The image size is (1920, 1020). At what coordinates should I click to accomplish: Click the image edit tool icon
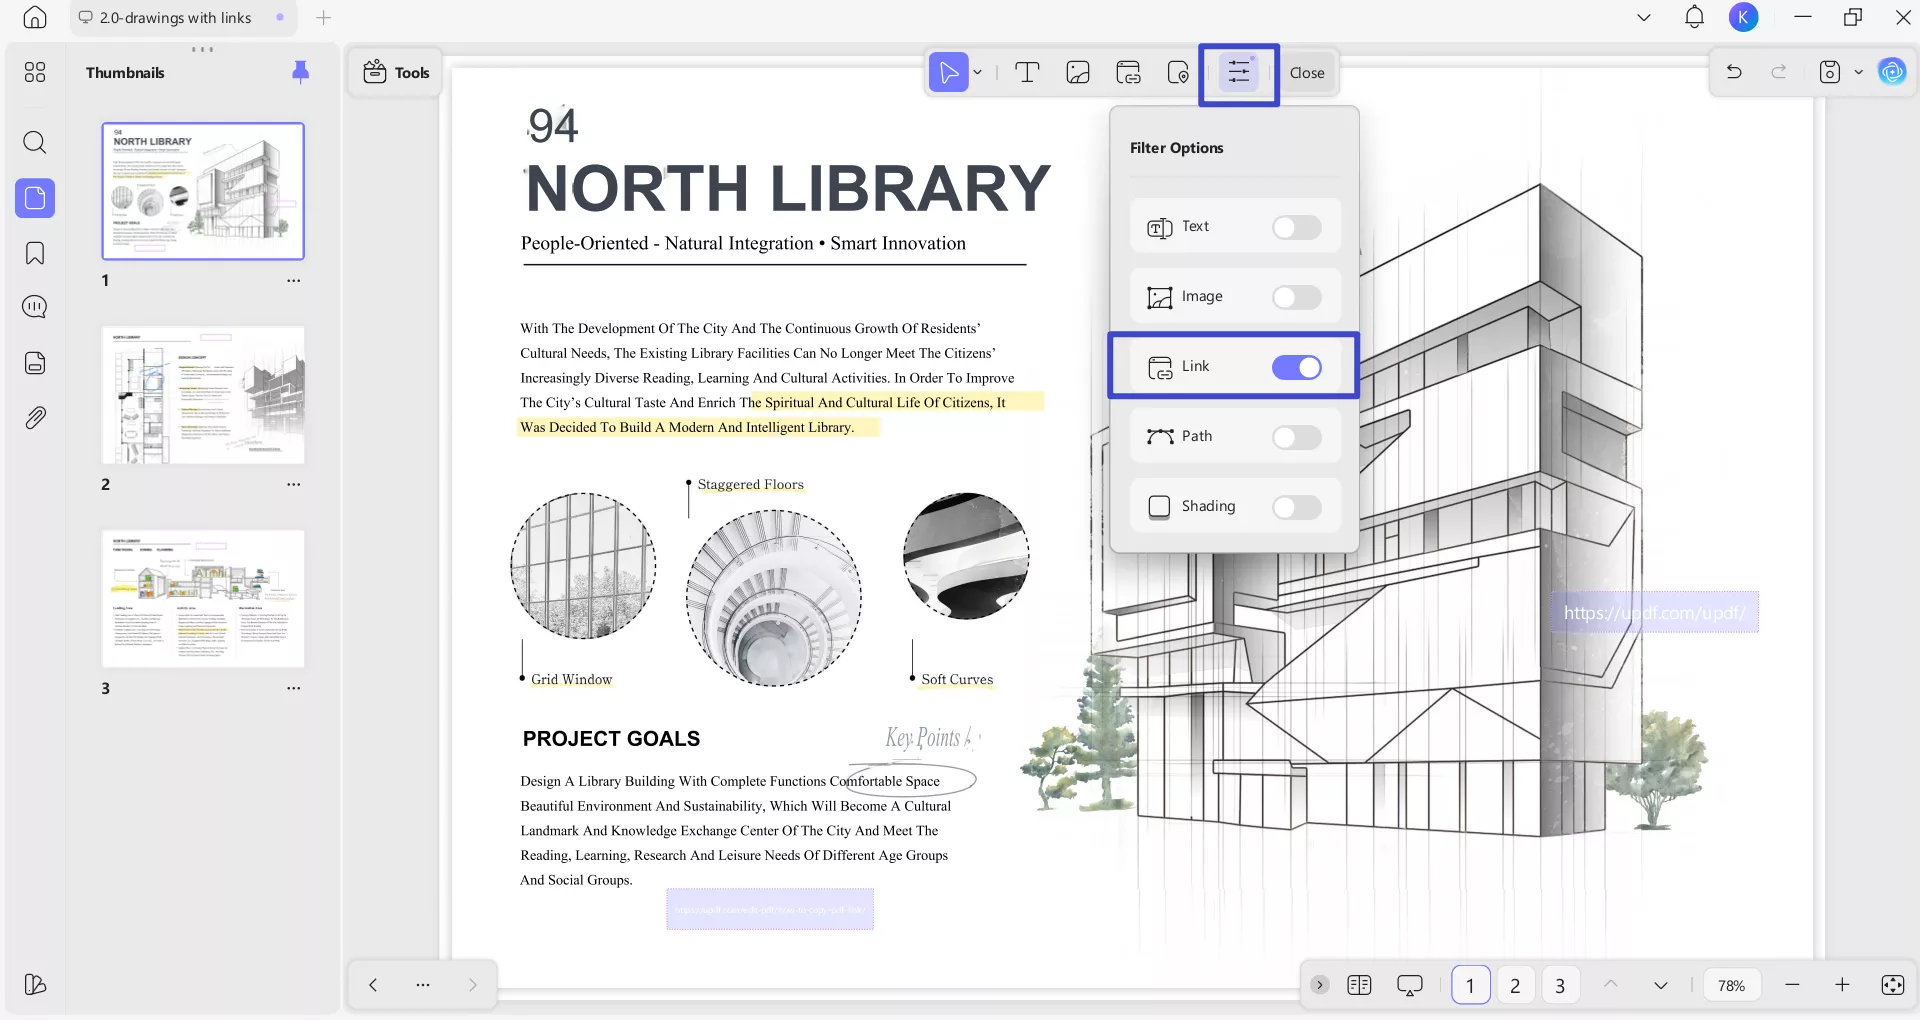(1078, 72)
